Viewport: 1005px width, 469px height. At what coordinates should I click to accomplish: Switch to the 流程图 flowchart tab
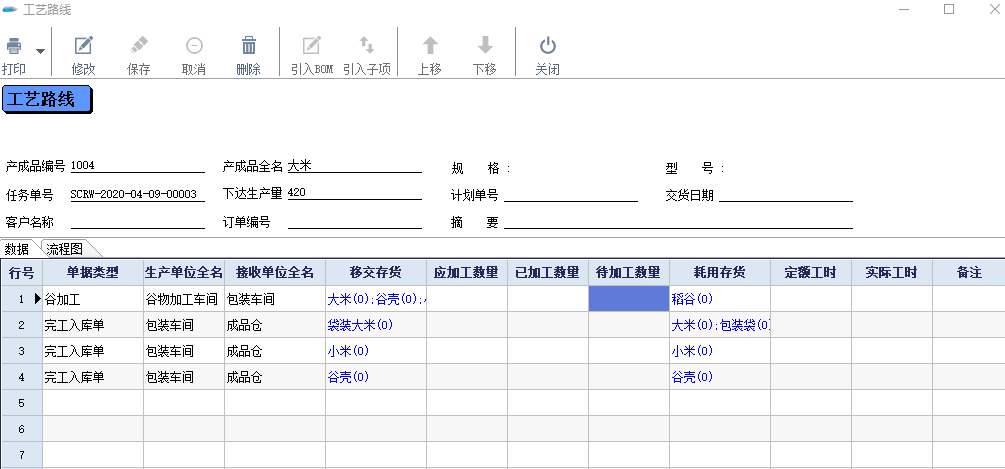pos(66,249)
